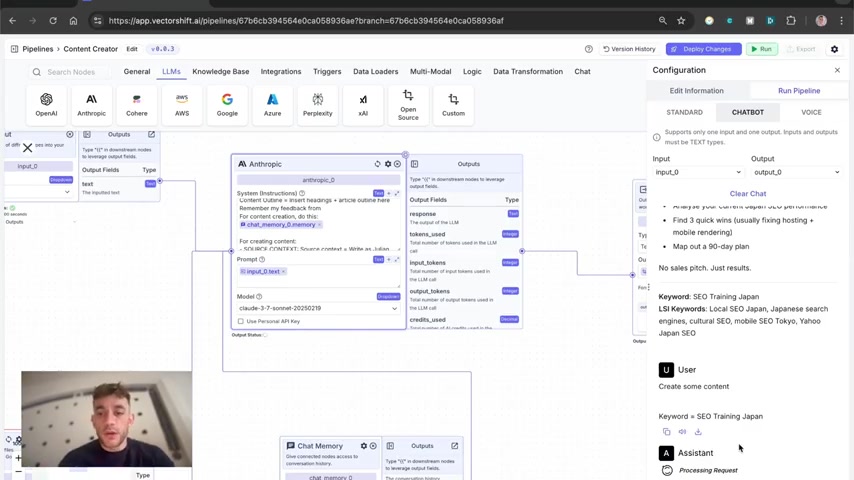
Task: Open the v0.0.3 version selector
Action: (x=162, y=49)
